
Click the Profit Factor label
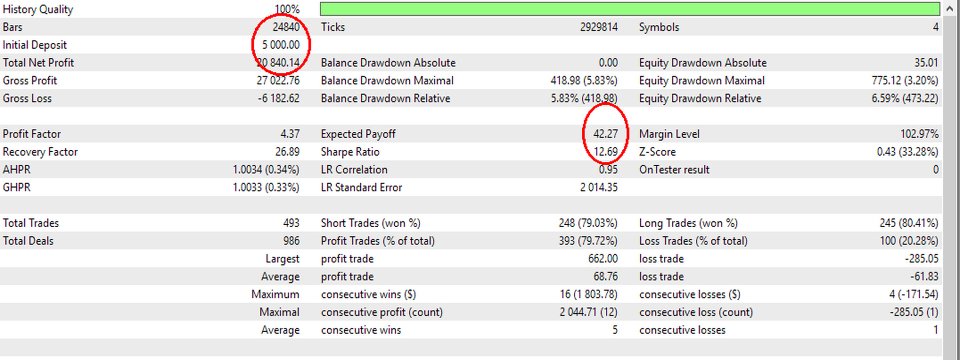(32, 134)
